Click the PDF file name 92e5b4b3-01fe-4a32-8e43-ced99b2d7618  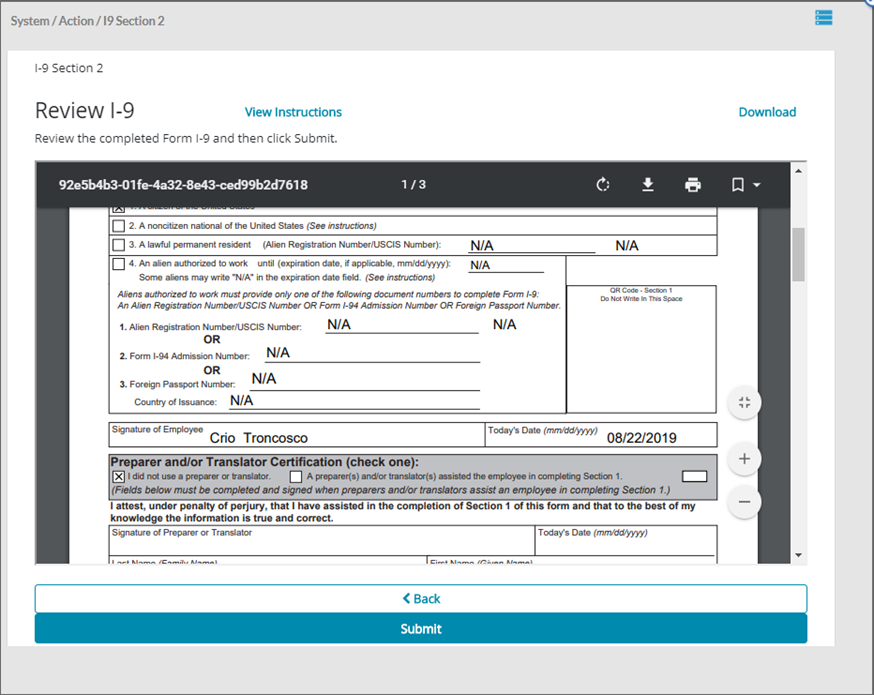point(183,185)
